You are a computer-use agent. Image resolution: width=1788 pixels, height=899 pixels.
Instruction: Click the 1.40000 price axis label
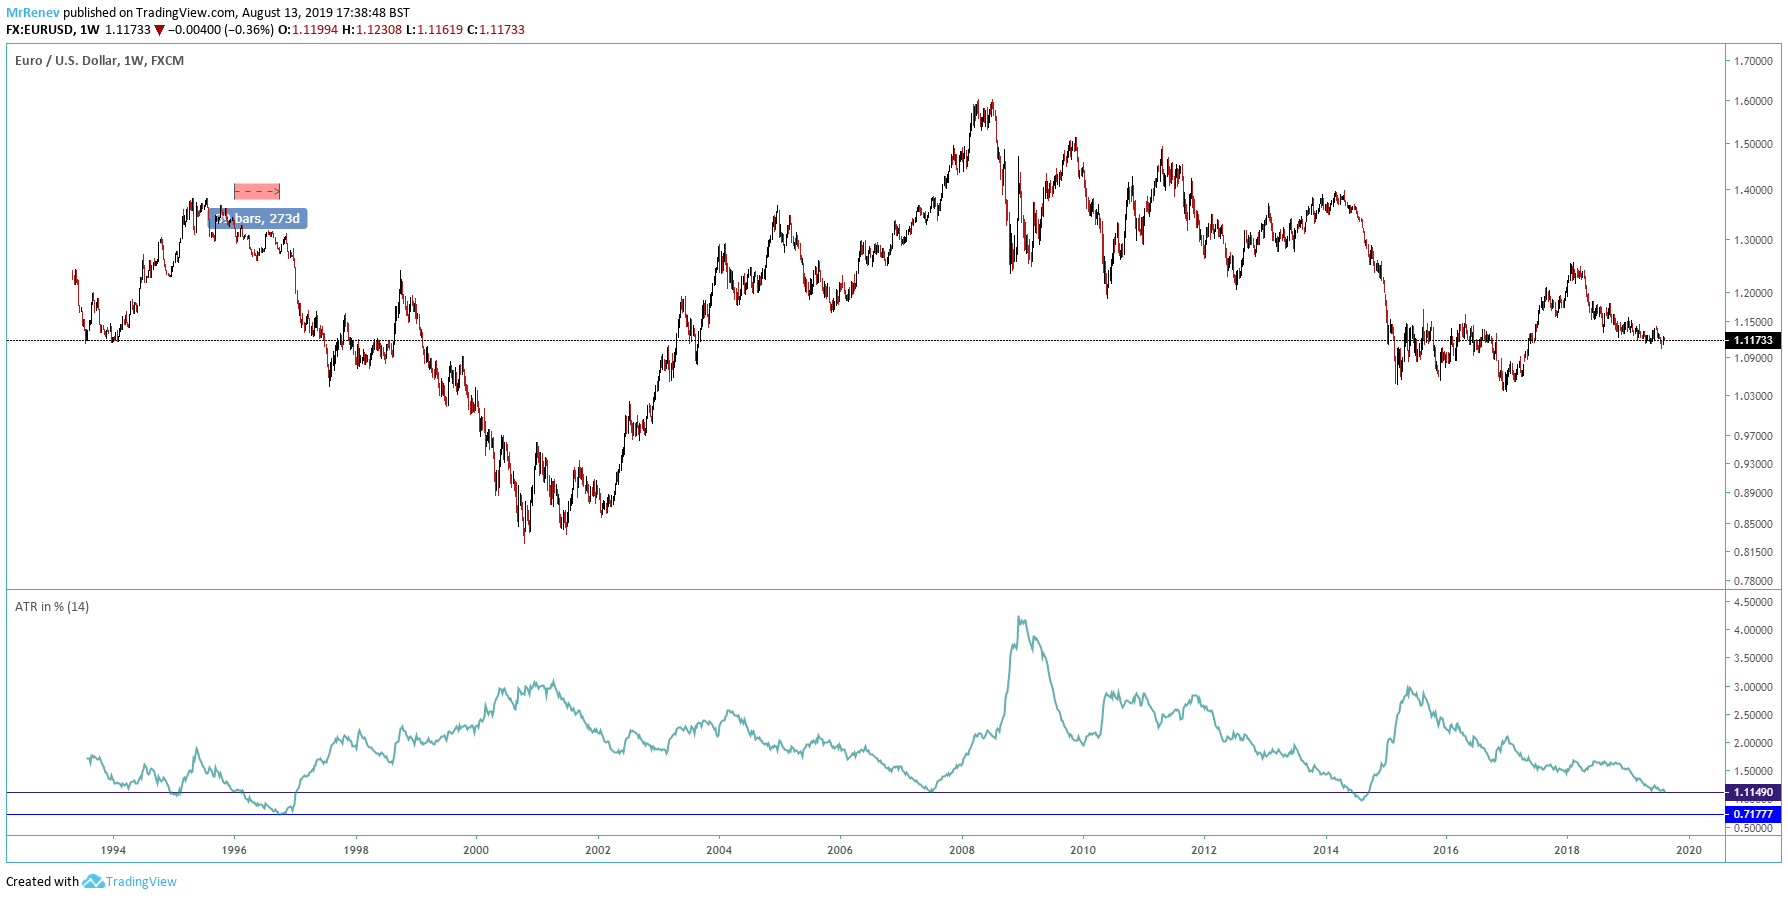(x=1753, y=190)
